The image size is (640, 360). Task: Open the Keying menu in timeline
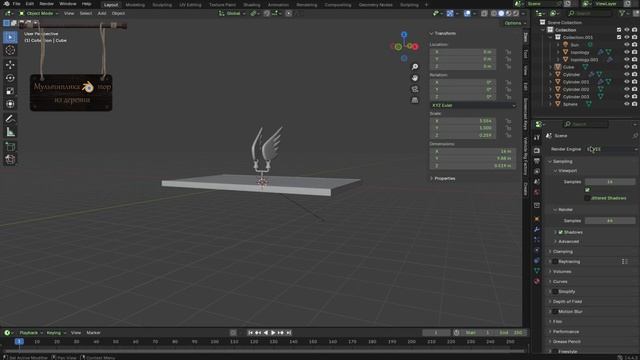click(x=56, y=333)
